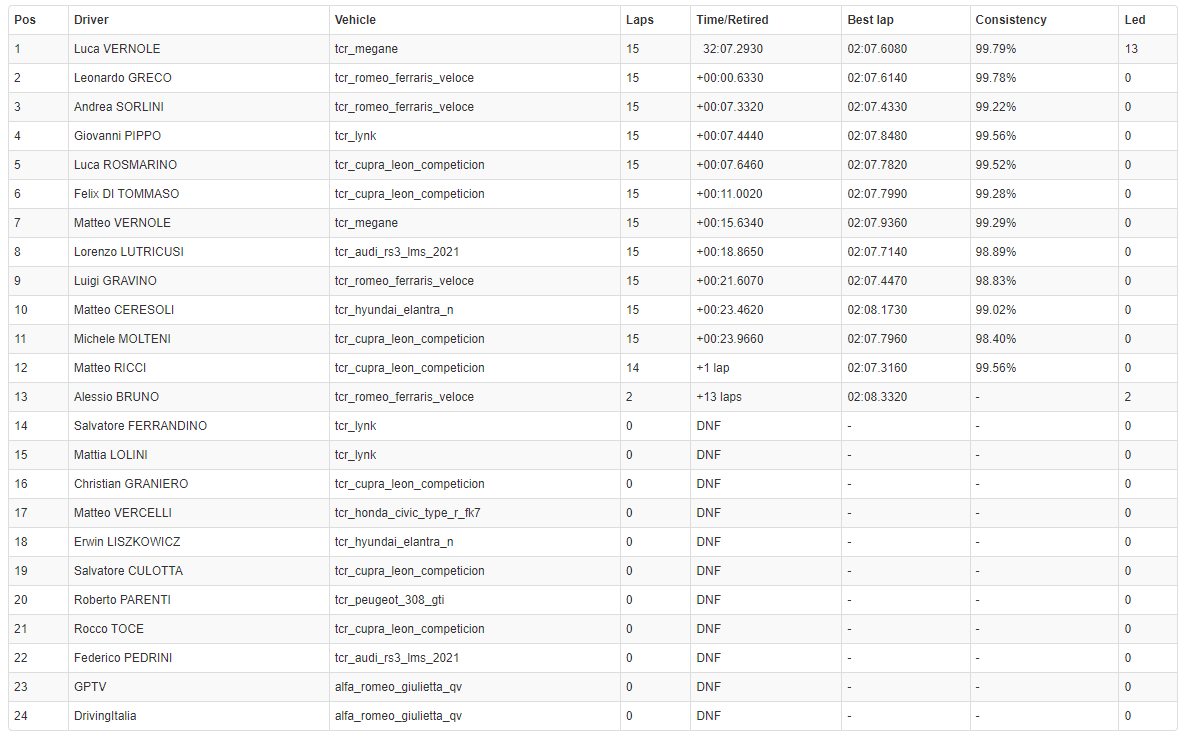
Task: Click the Vehicle column header
Action: pyautogui.click(x=355, y=20)
